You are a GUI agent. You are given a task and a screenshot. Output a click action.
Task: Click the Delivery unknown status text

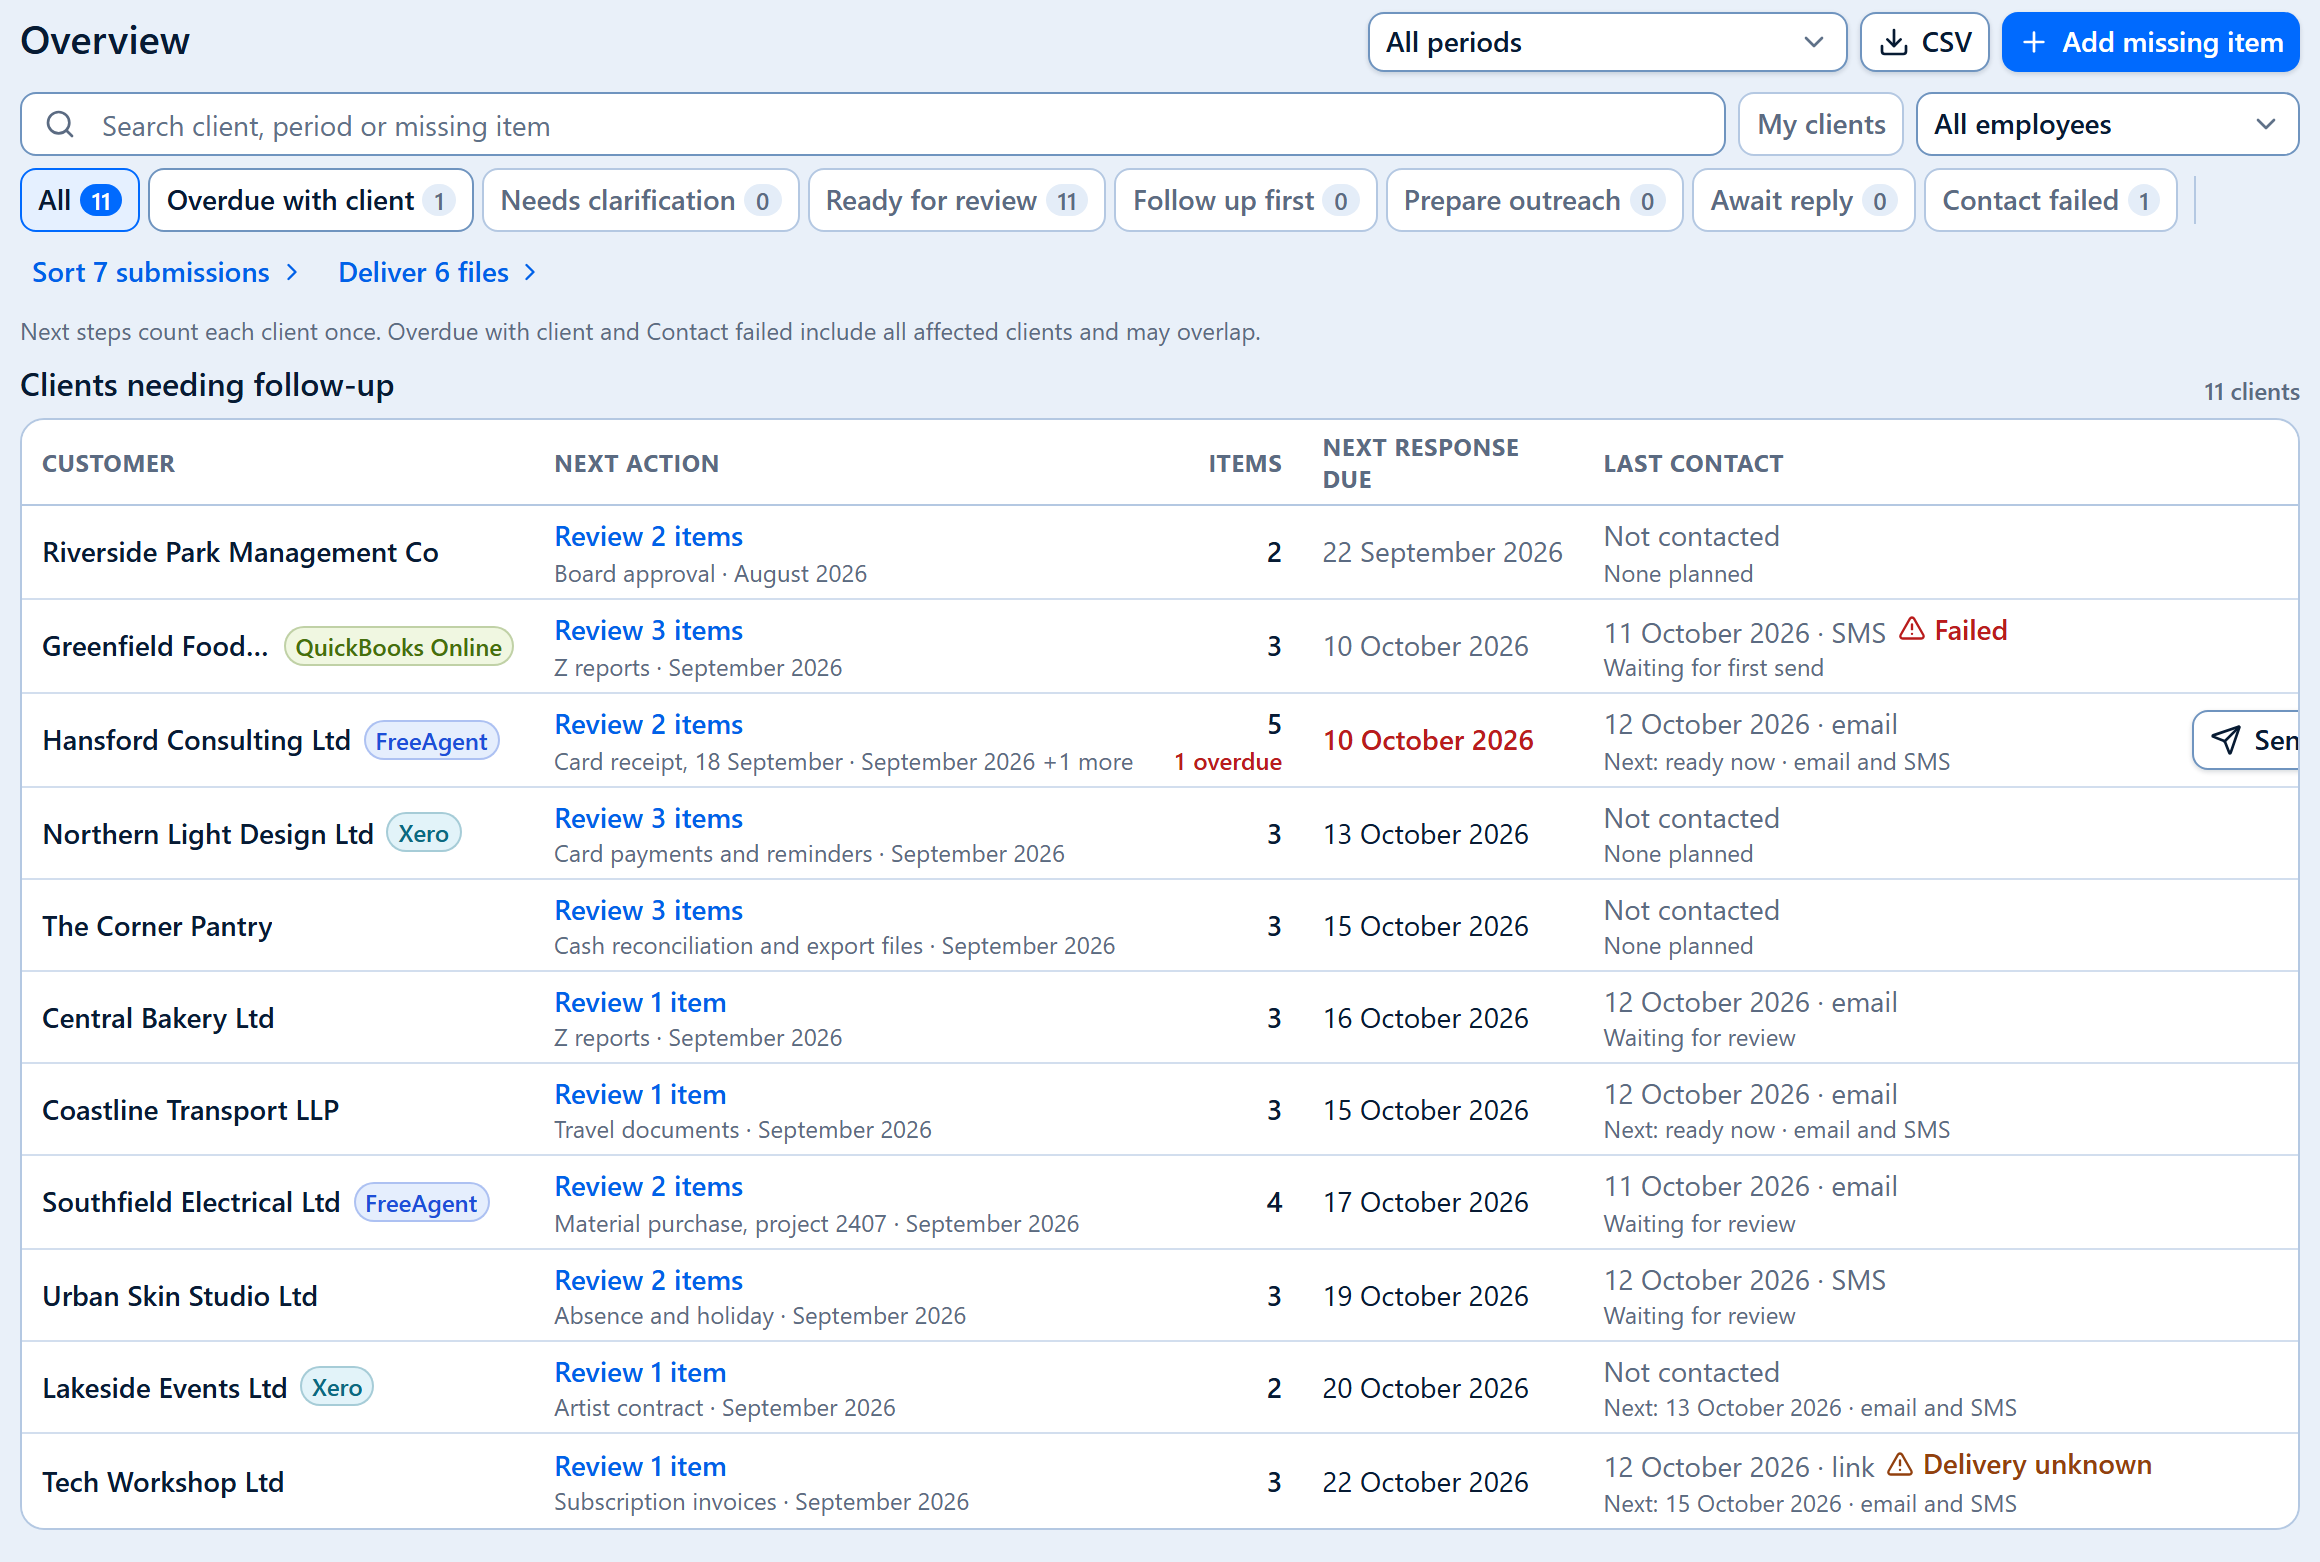click(x=2037, y=1464)
